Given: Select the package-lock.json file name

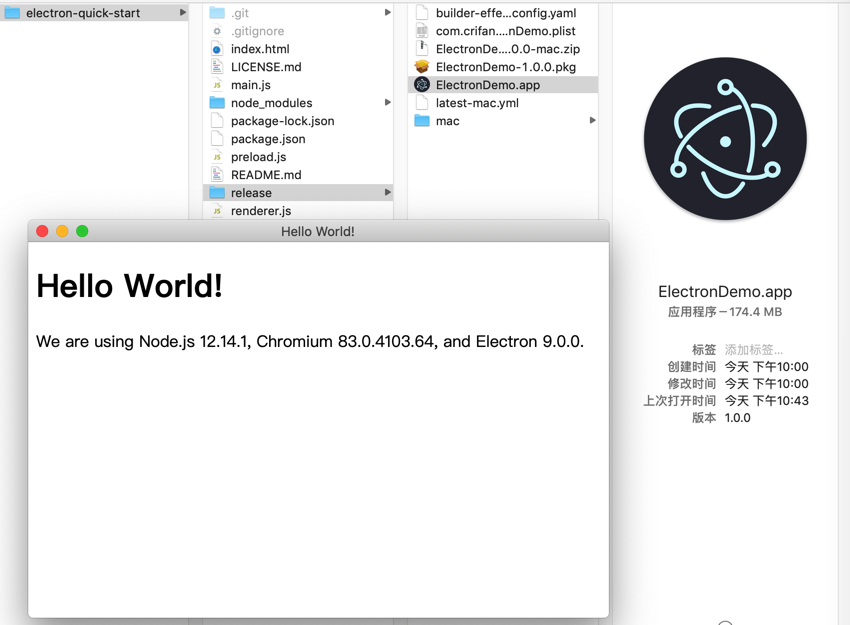Looking at the screenshot, I should (x=282, y=121).
